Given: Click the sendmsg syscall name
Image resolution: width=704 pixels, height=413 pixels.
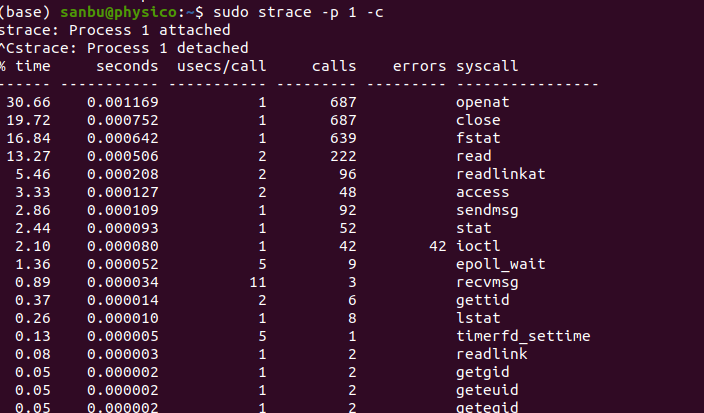Looking at the screenshot, I should pyautogui.click(x=487, y=210).
